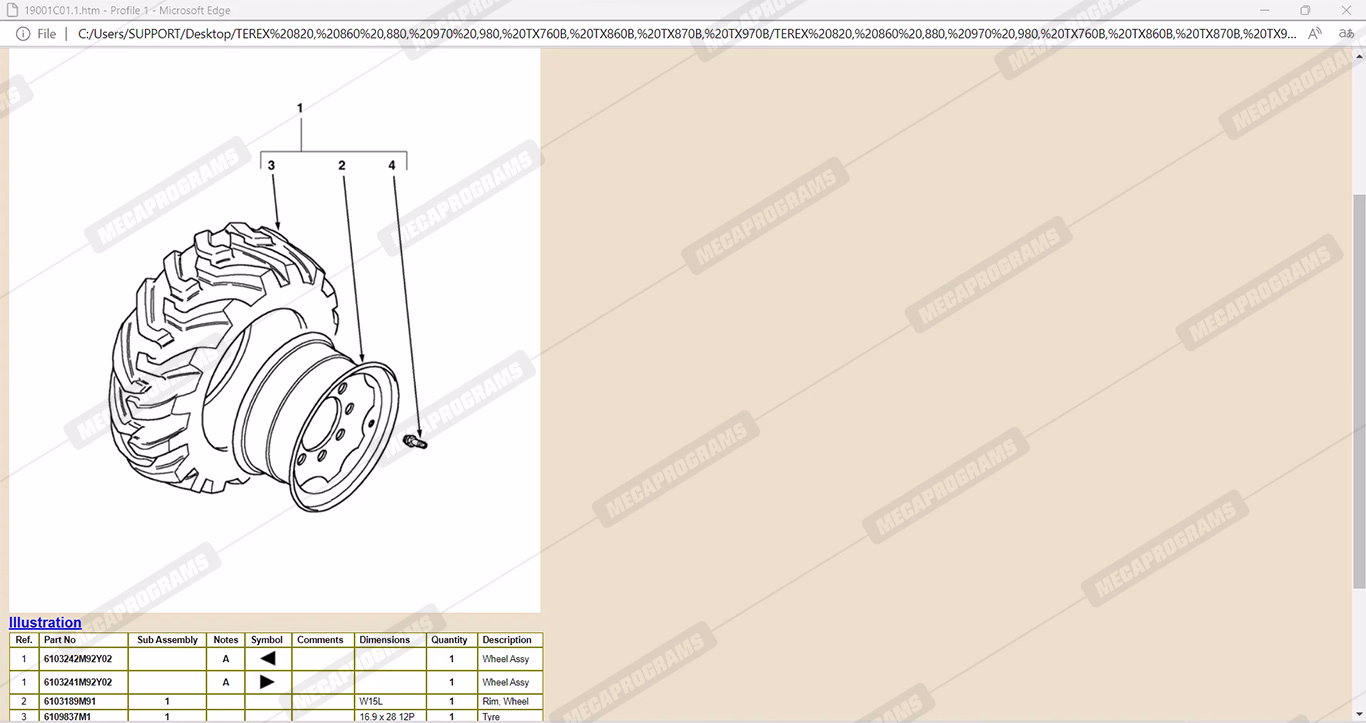This screenshot has width=1366, height=723.
Task: Click the page document icon in title bar
Action: 11,10
